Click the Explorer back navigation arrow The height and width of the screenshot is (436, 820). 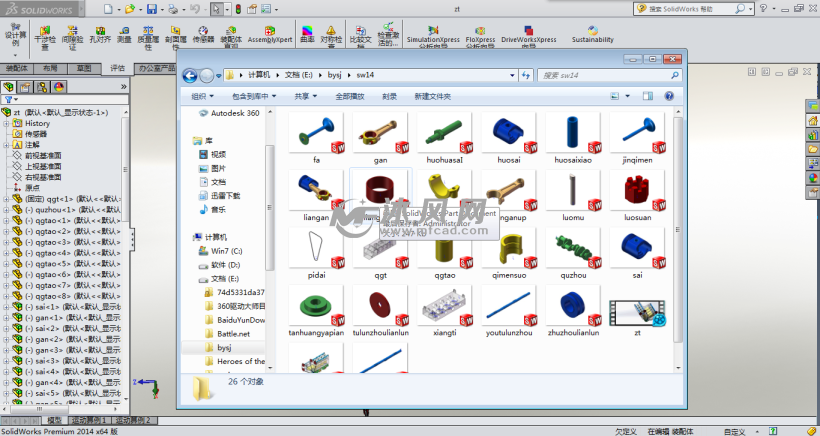tap(190, 76)
